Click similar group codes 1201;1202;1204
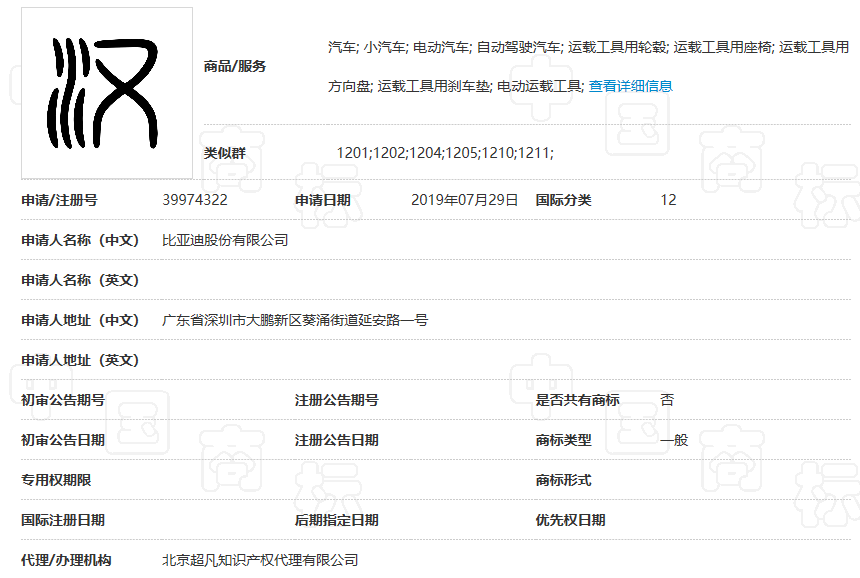The height and width of the screenshot is (578, 860). [445, 153]
